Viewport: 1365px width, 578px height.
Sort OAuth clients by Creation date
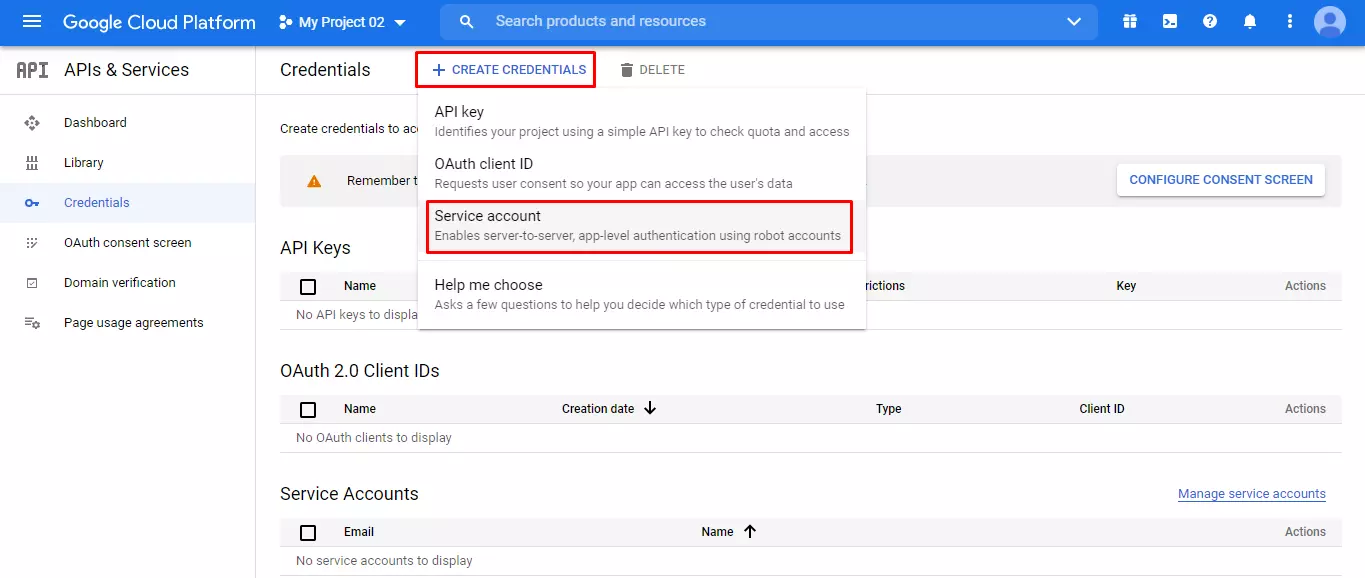click(598, 409)
